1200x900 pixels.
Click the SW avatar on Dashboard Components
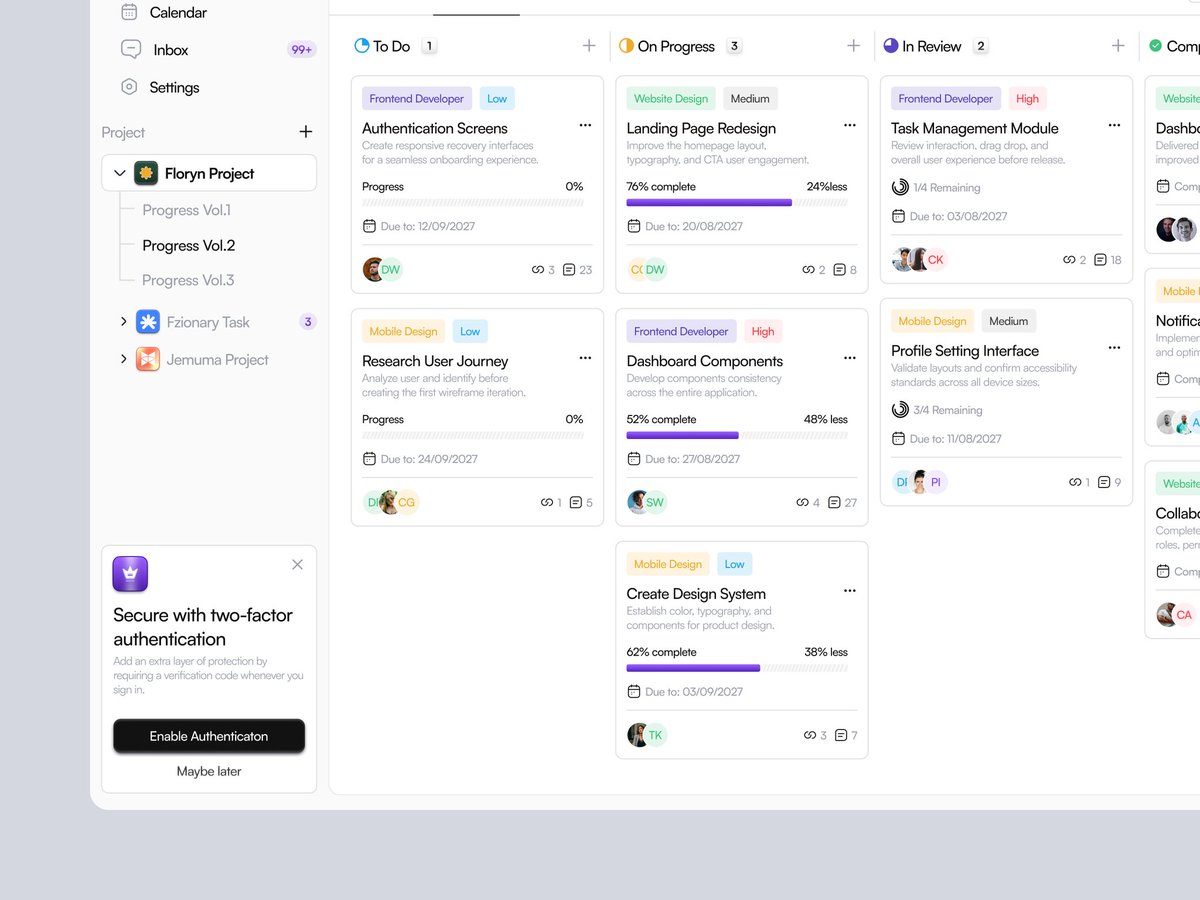[655, 502]
